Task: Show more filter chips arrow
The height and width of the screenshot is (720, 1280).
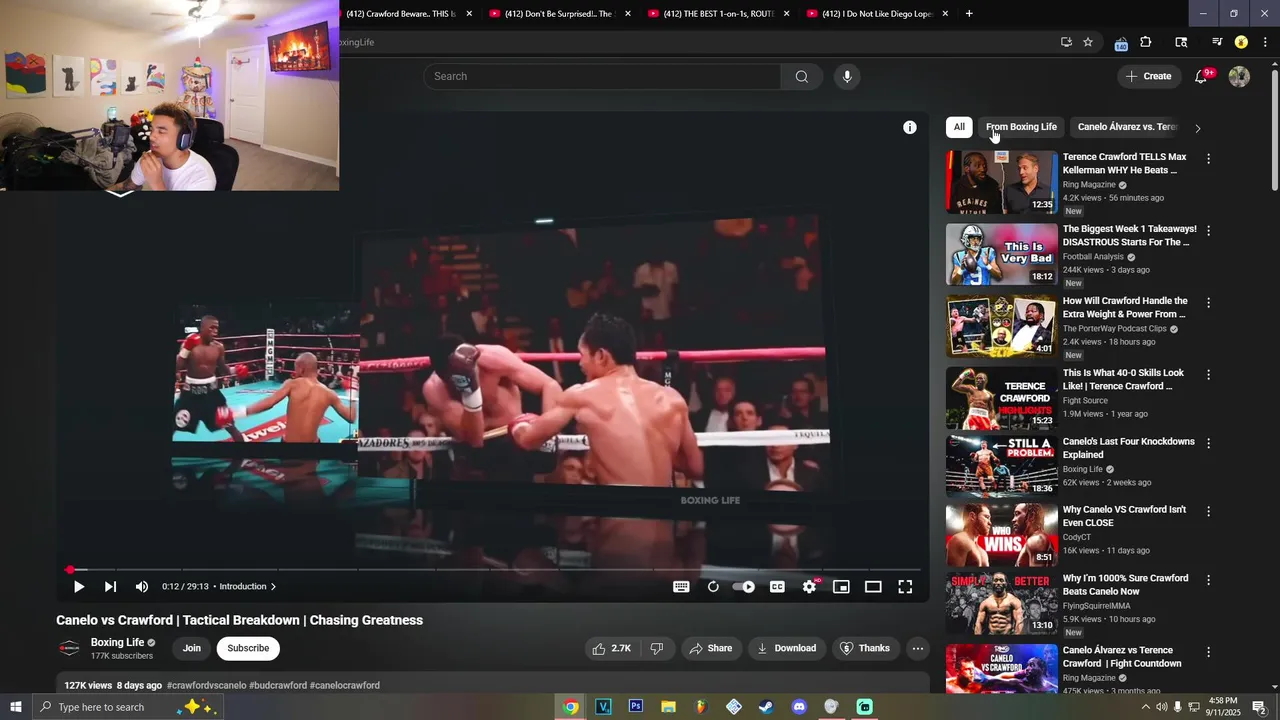Action: tap(1197, 128)
